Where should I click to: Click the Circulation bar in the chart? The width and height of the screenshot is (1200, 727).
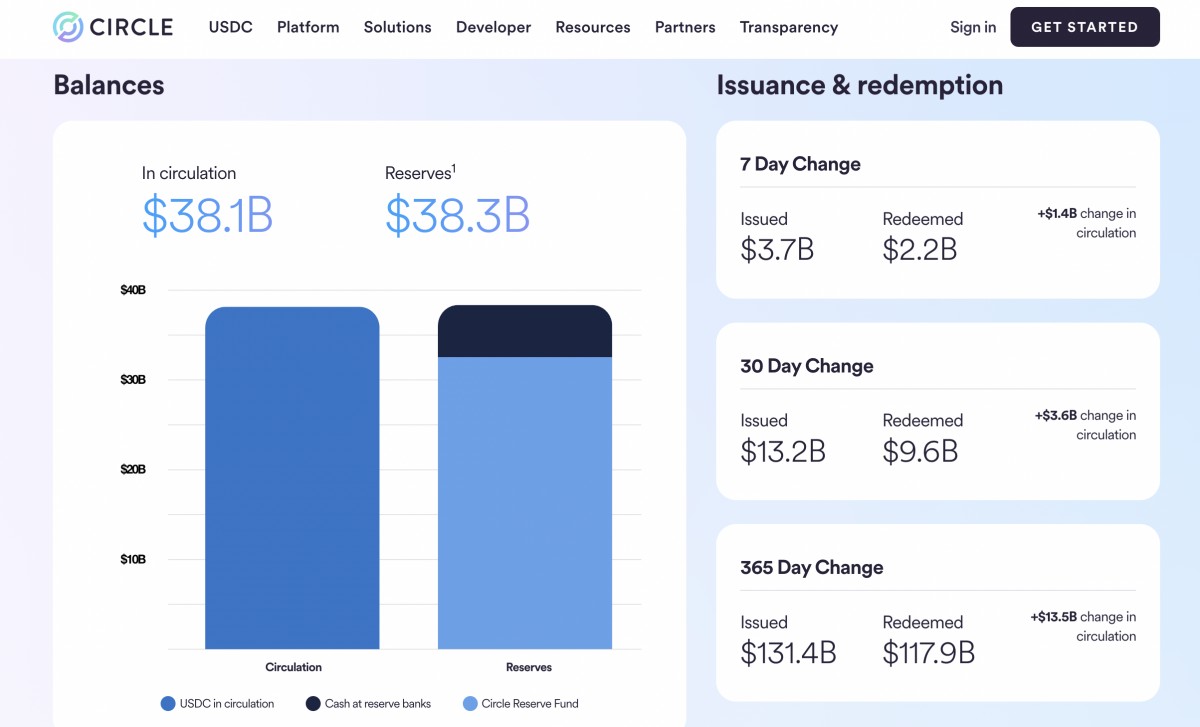pos(292,478)
